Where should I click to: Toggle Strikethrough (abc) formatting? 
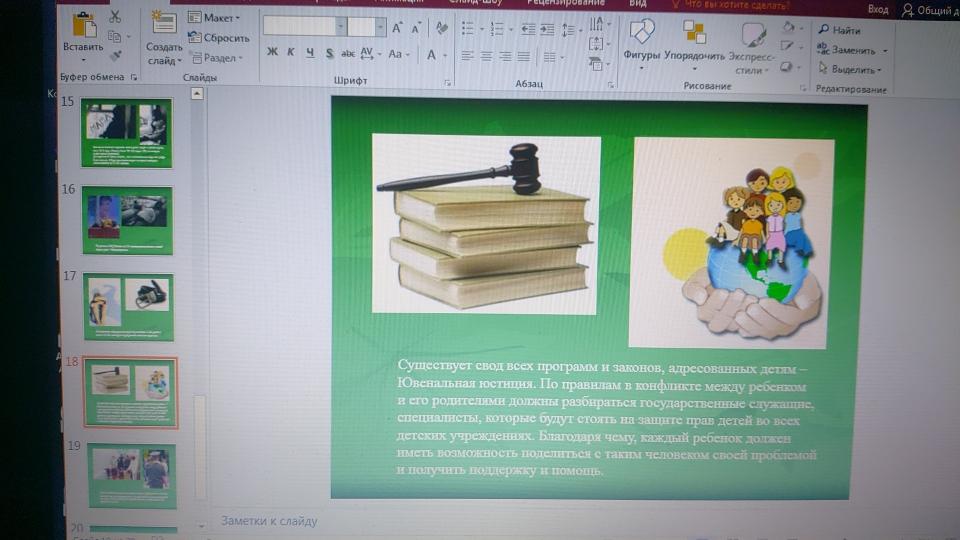point(348,54)
